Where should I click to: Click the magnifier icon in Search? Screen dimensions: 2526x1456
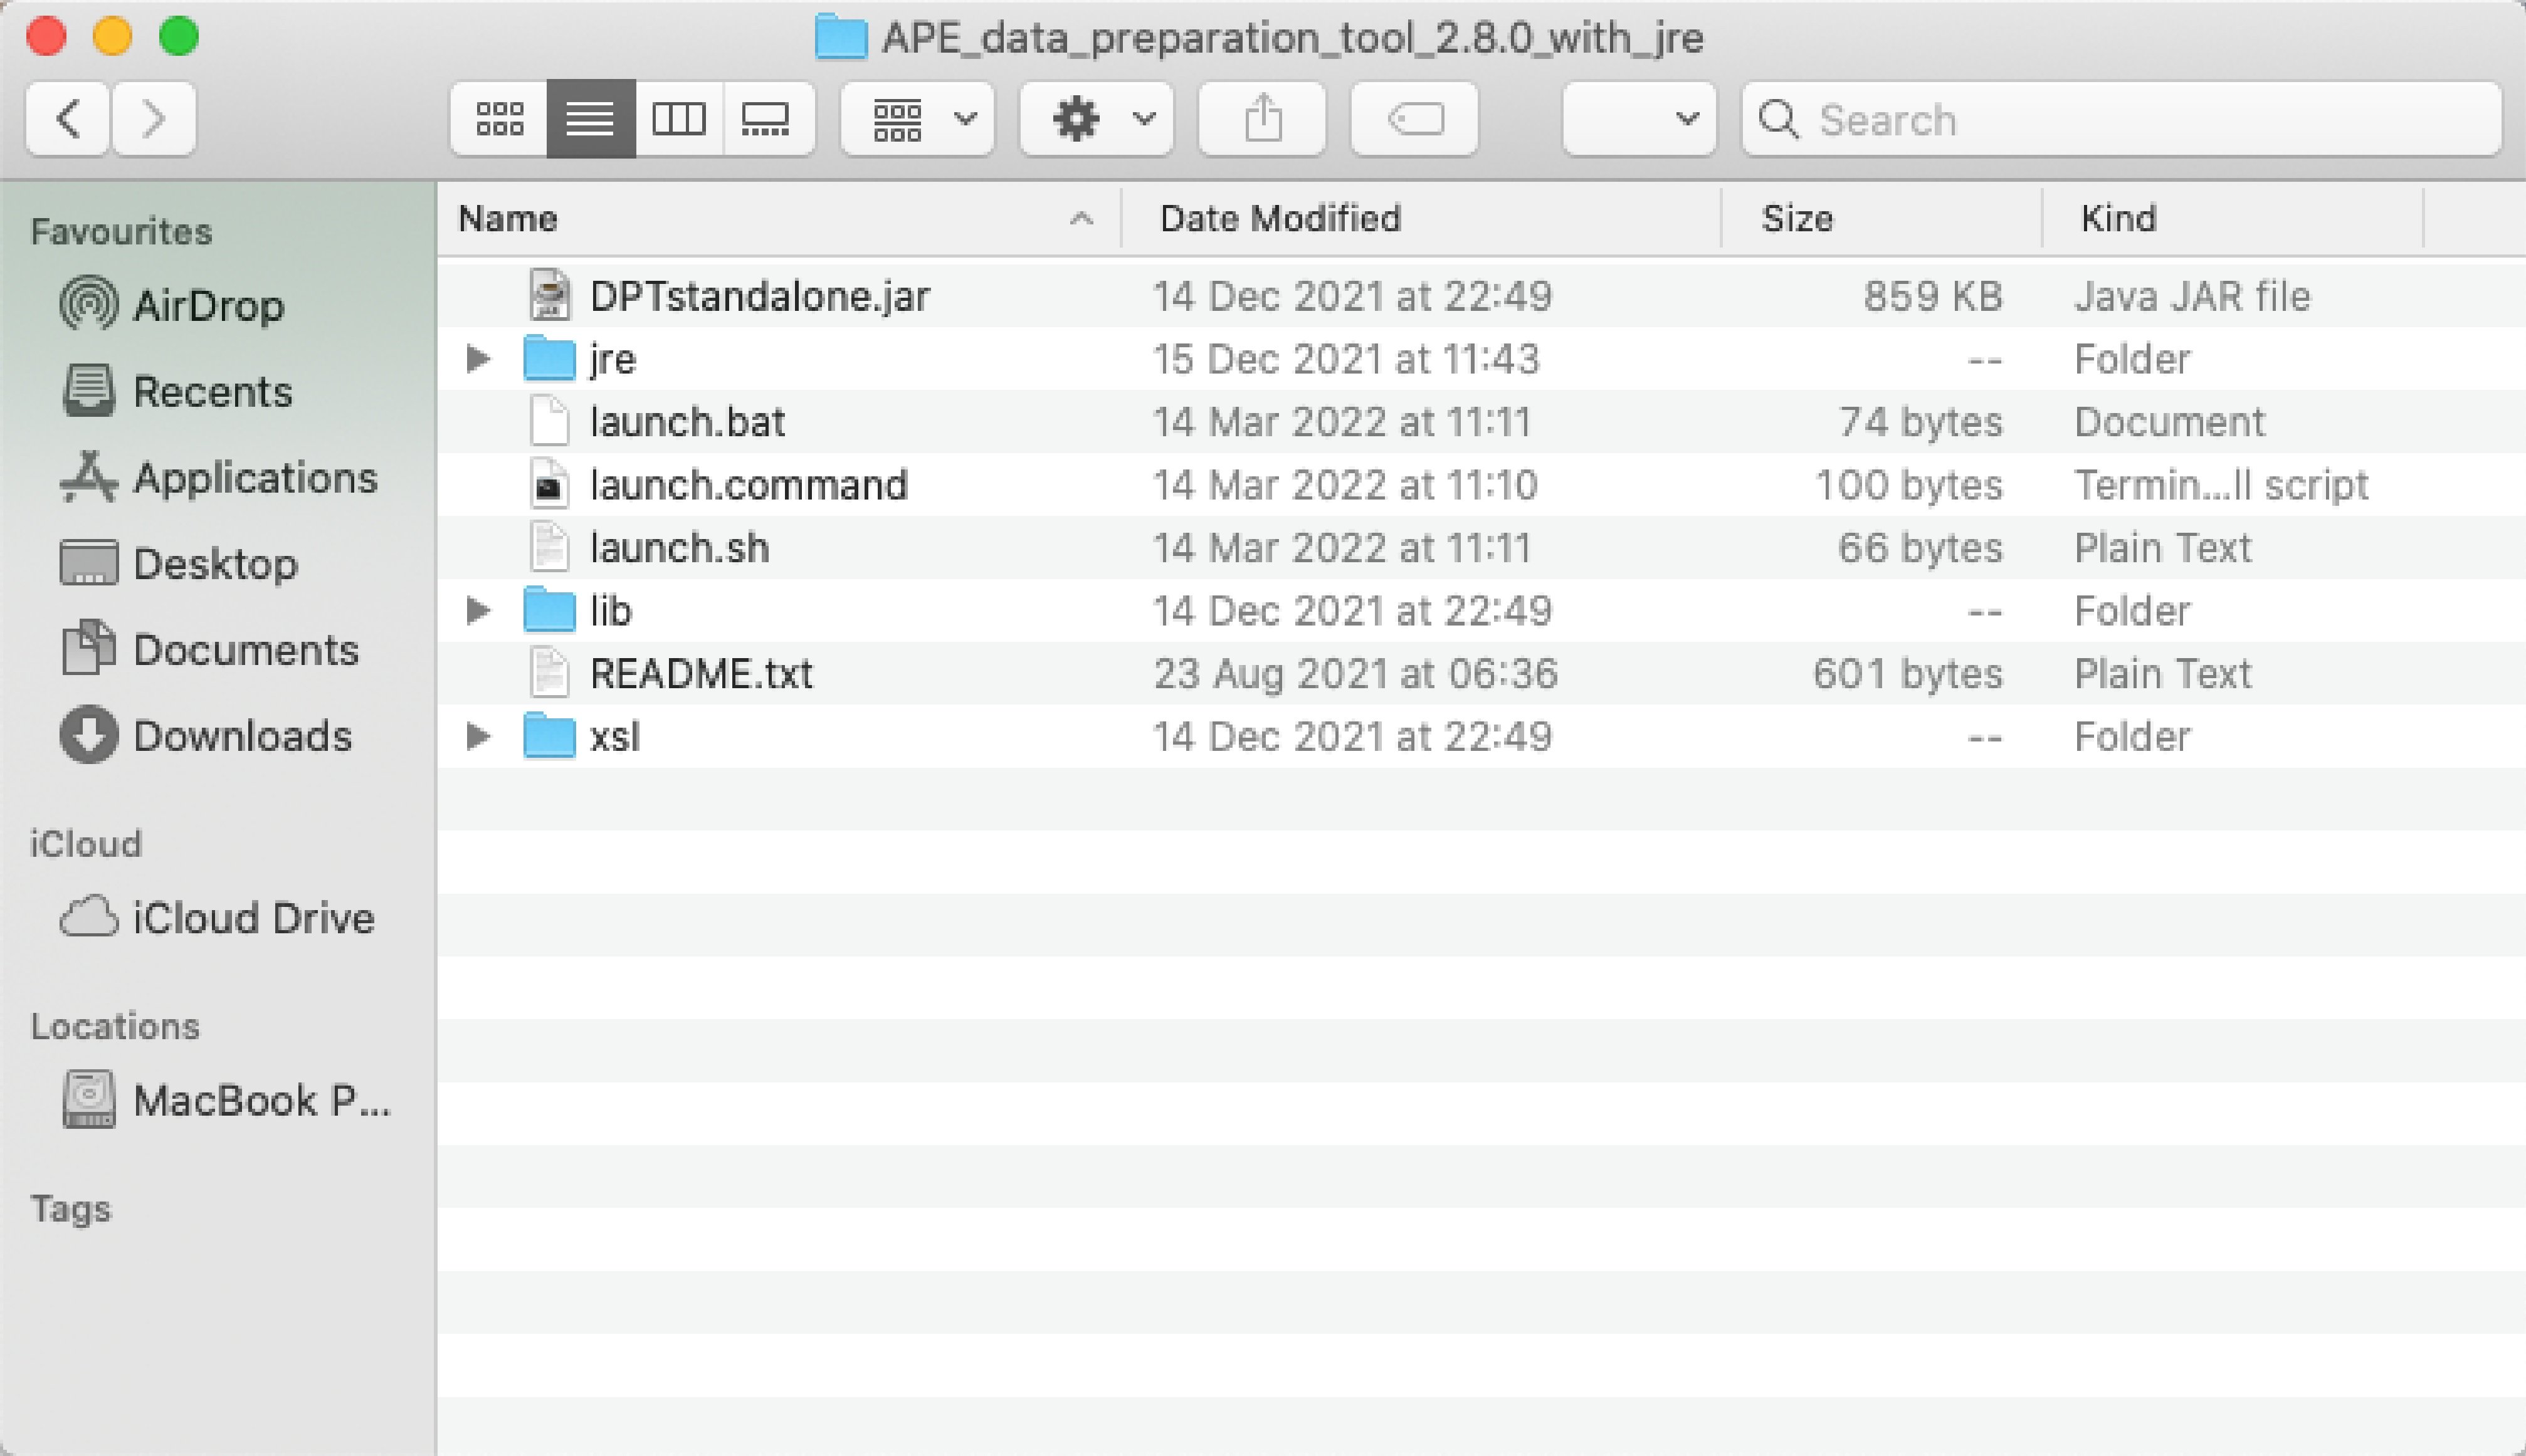pos(1779,119)
